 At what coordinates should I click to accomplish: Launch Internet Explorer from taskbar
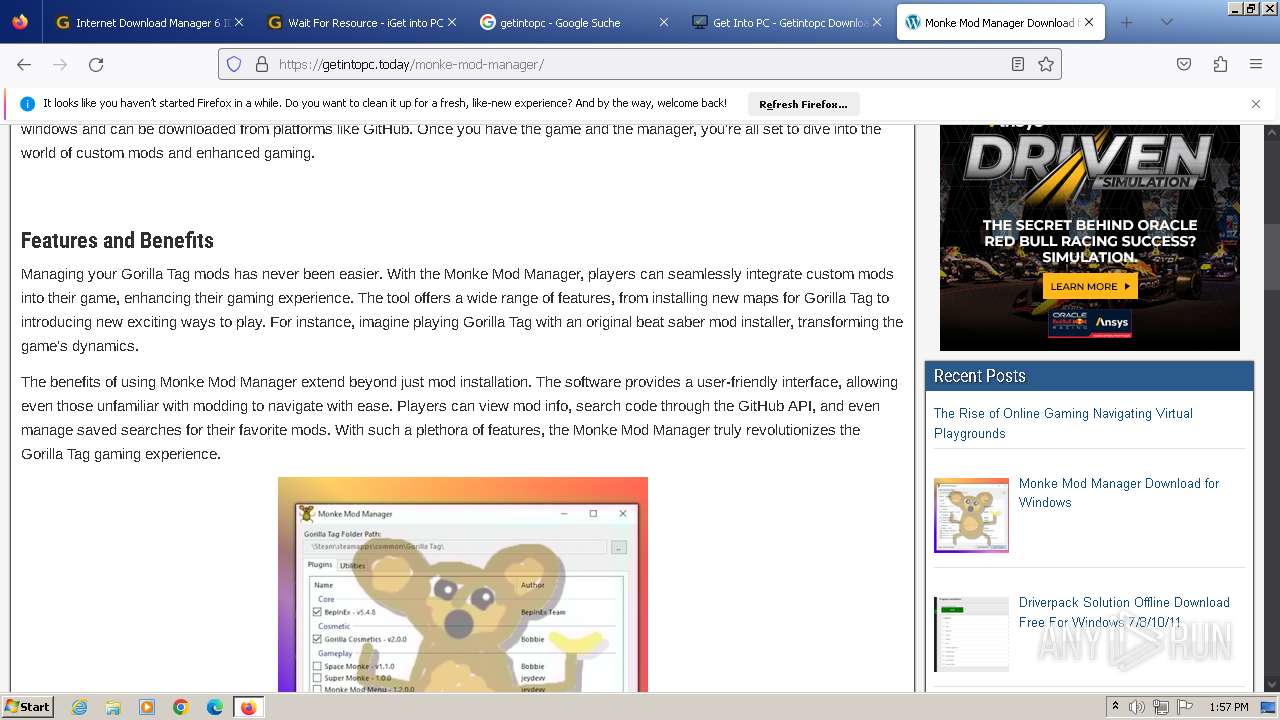point(79,707)
